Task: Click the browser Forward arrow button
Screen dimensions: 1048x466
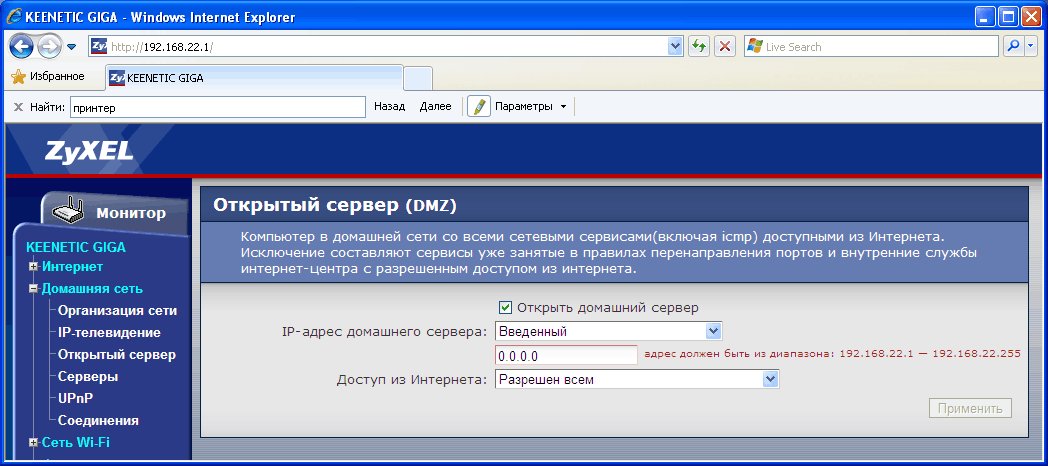Action: 49,46
